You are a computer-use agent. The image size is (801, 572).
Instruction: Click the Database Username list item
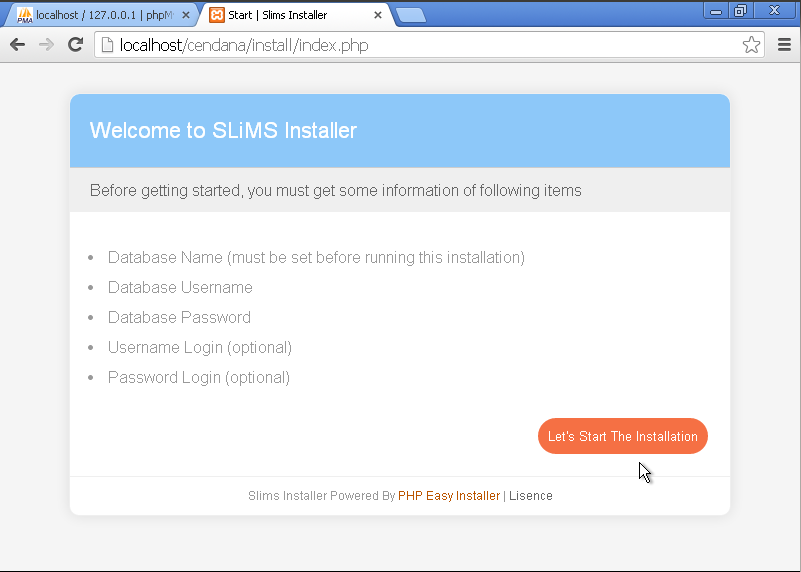pyautogui.click(x=180, y=288)
